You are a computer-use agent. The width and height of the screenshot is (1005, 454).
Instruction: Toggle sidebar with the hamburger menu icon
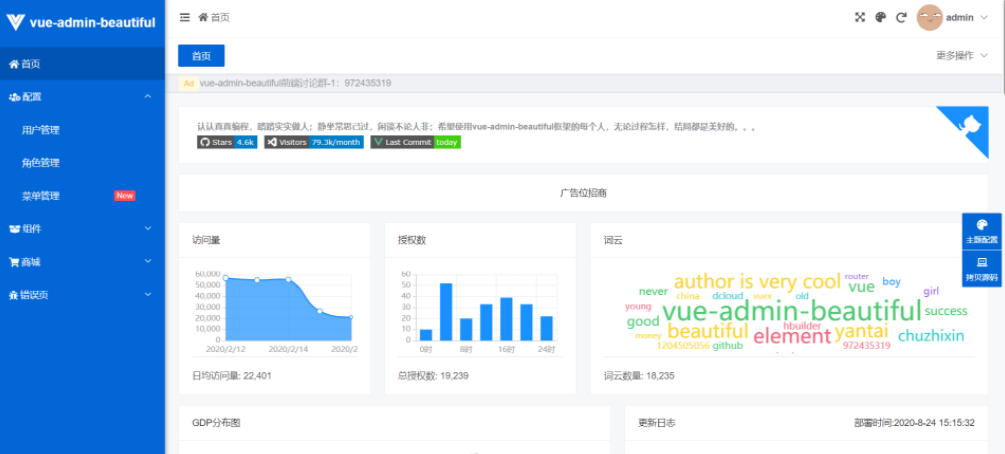point(185,17)
